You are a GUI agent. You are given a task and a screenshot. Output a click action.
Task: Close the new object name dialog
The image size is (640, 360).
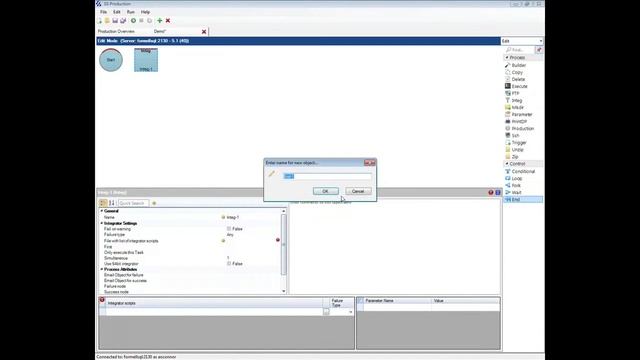click(x=369, y=163)
